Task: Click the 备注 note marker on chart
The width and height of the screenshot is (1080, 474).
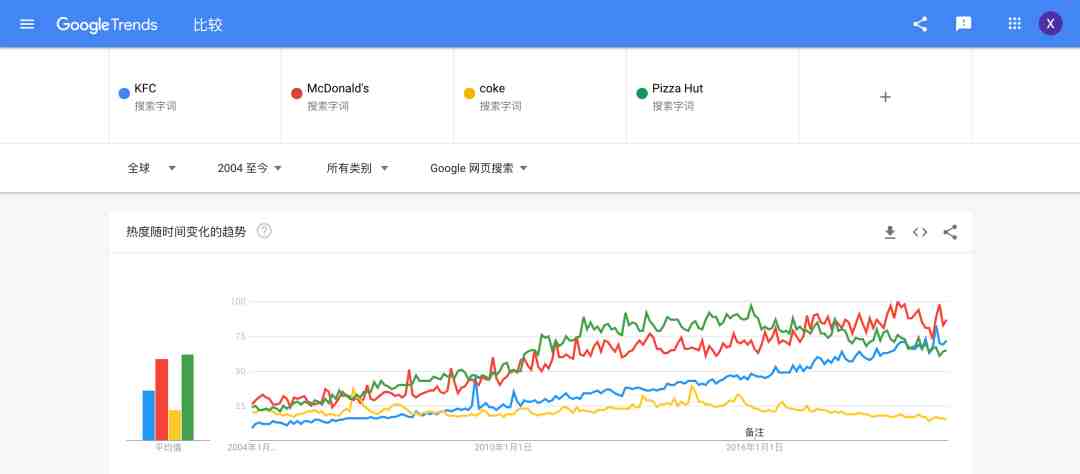Action: (x=754, y=433)
